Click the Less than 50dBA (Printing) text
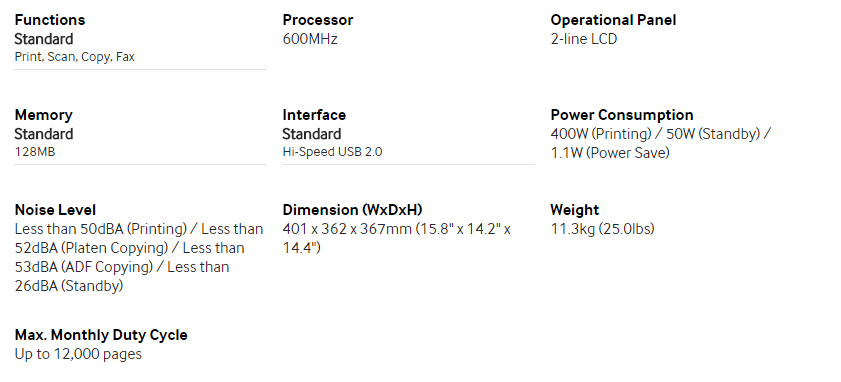 pos(101,229)
